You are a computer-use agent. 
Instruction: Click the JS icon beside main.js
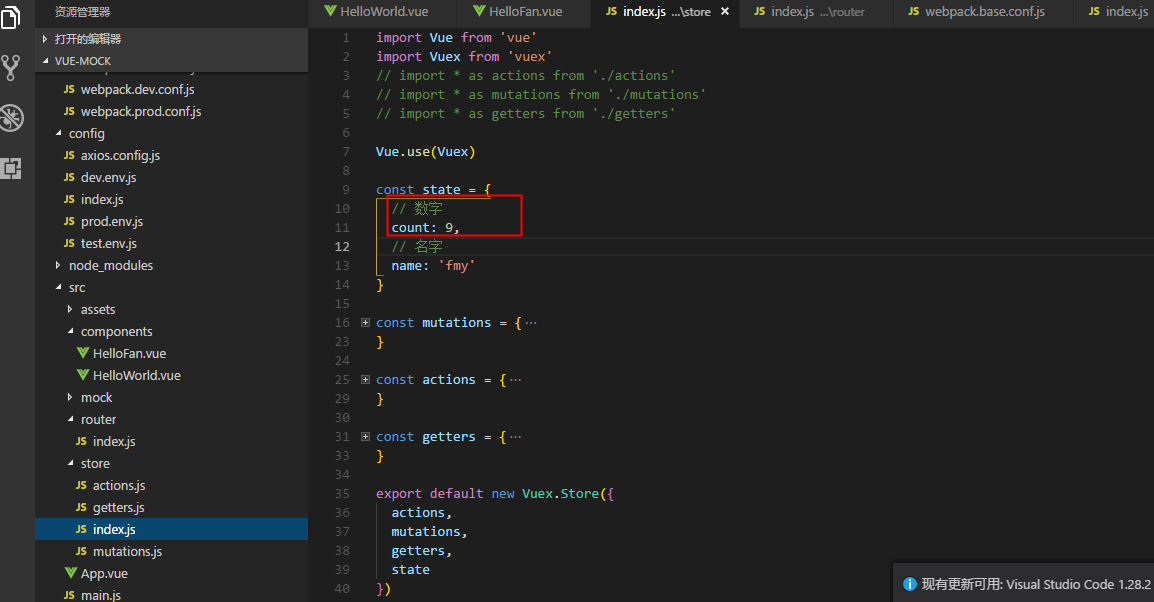pos(69,595)
